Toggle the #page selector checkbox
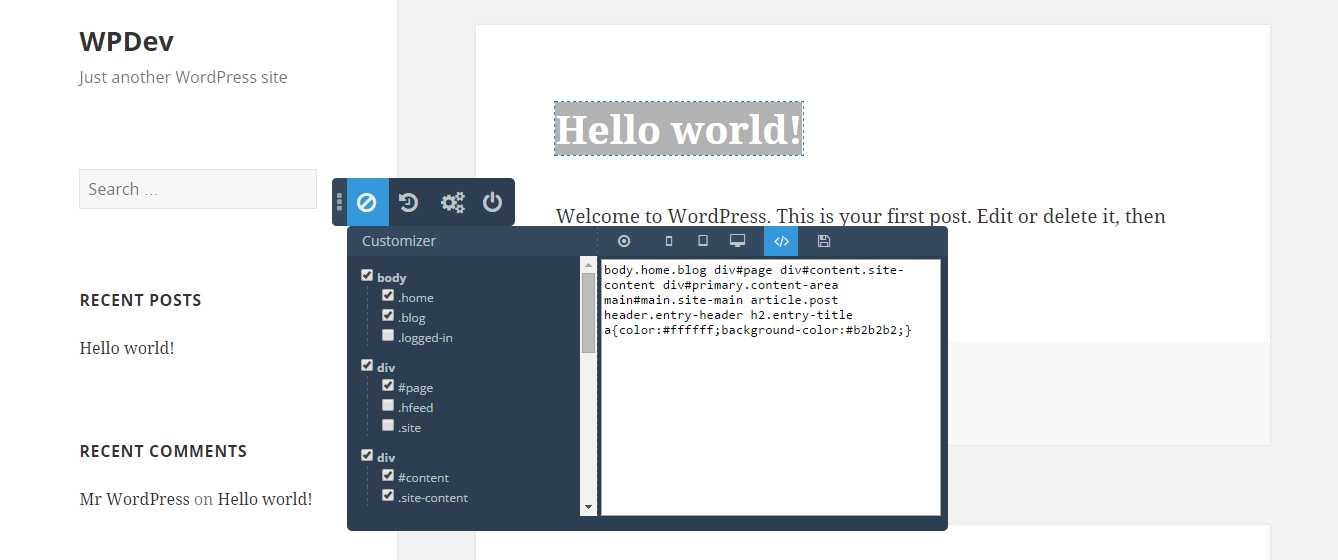 [388, 386]
